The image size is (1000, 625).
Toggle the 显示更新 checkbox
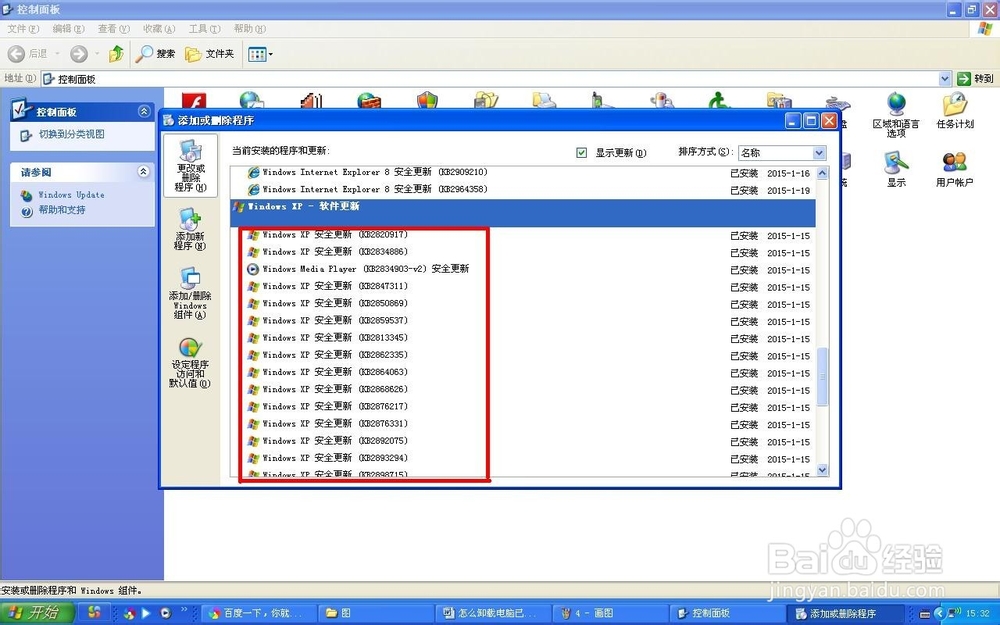581,152
